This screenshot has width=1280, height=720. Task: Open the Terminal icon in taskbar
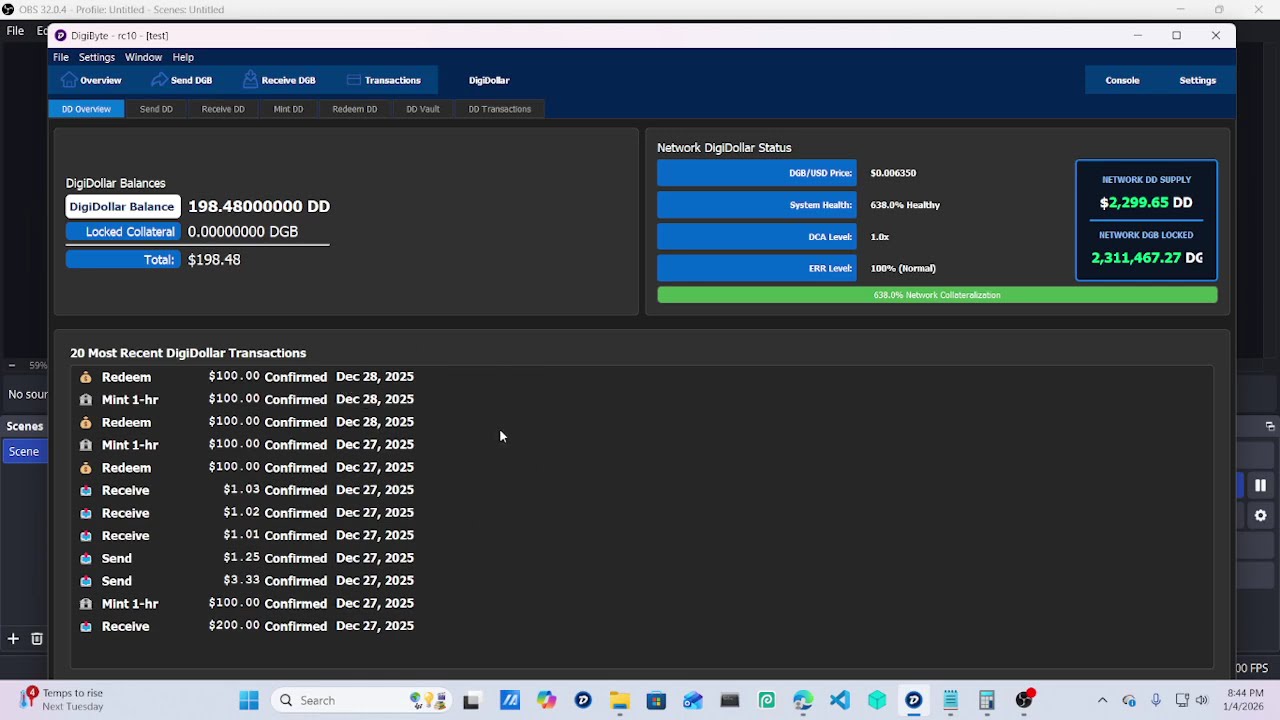[x=729, y=700]
